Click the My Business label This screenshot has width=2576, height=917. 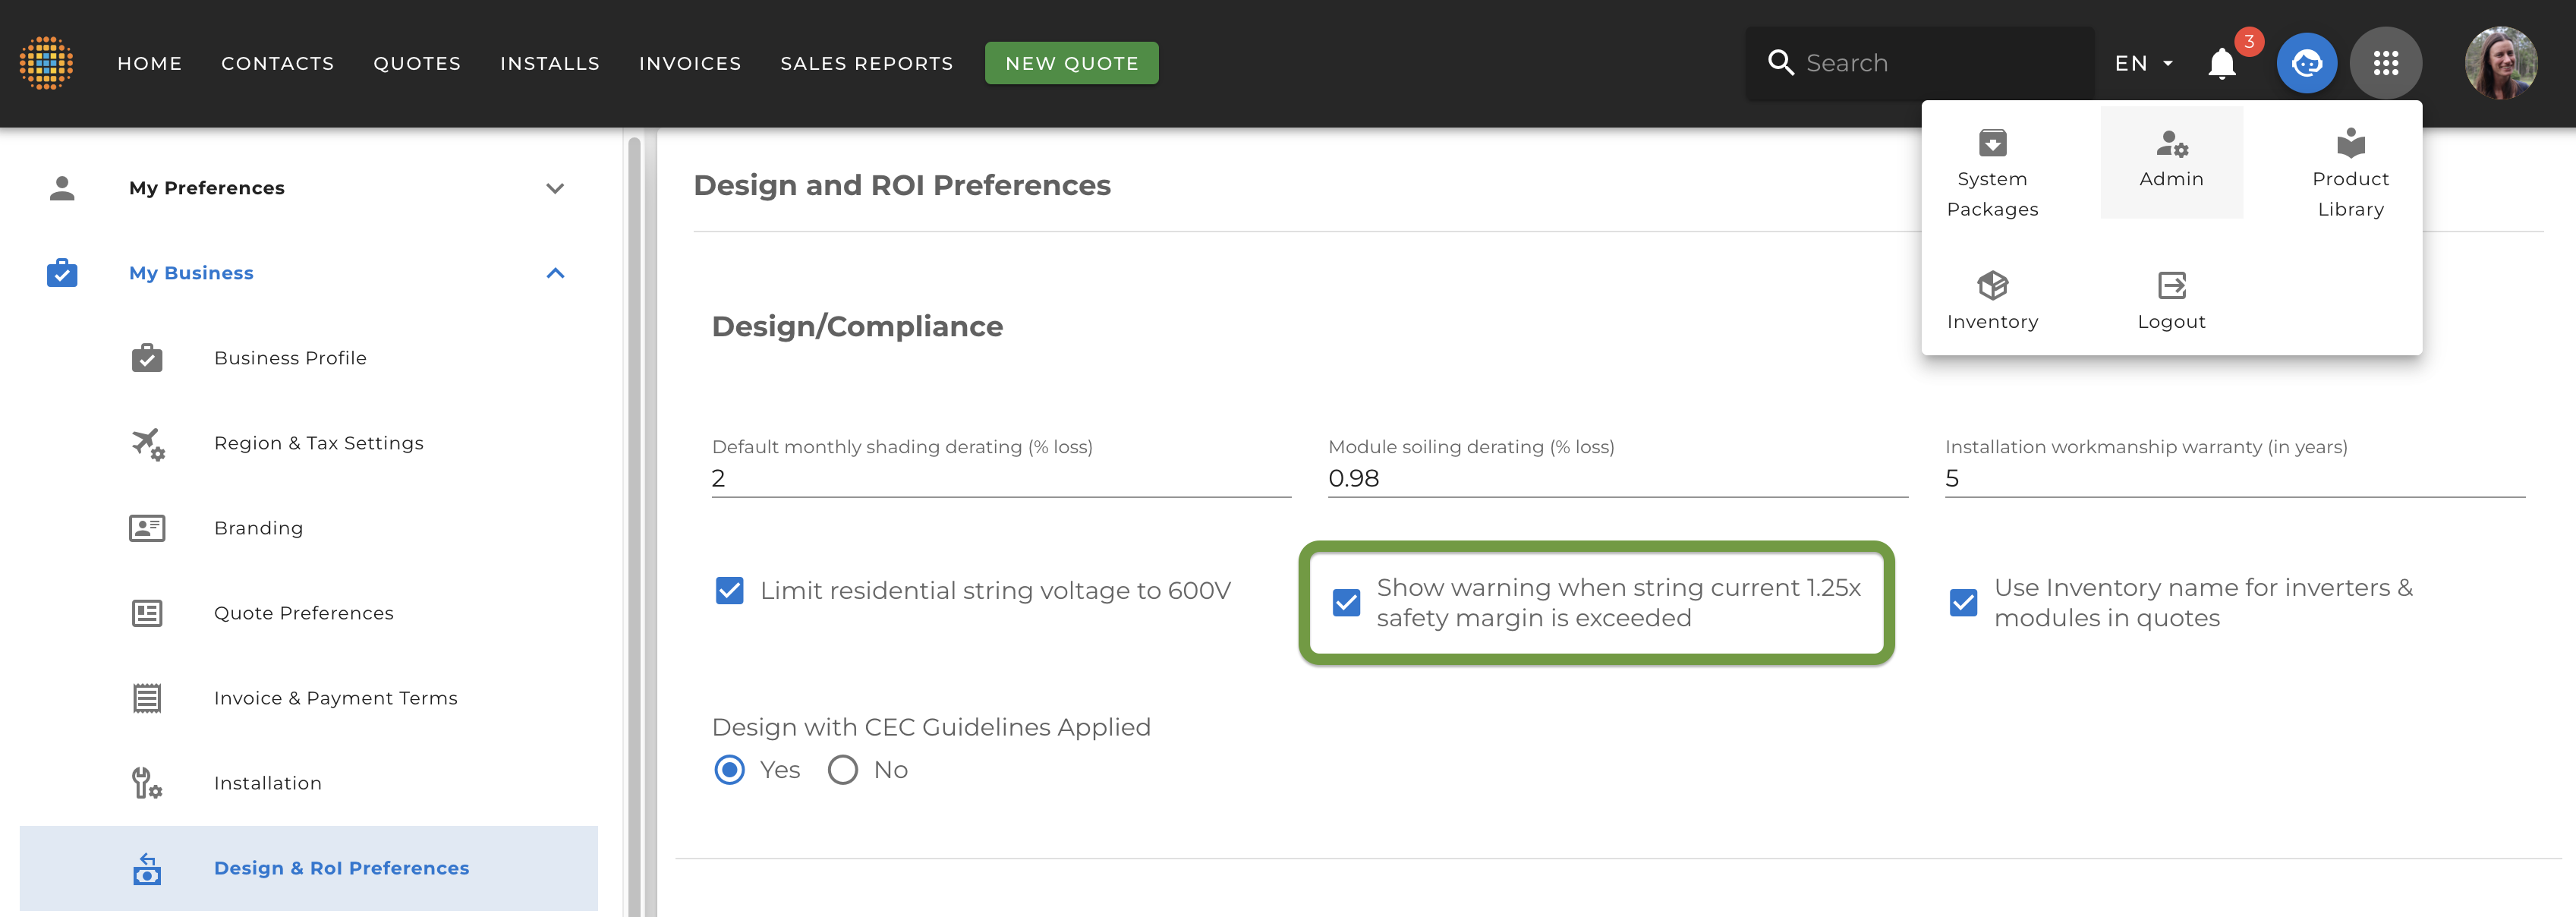point(191,273)
